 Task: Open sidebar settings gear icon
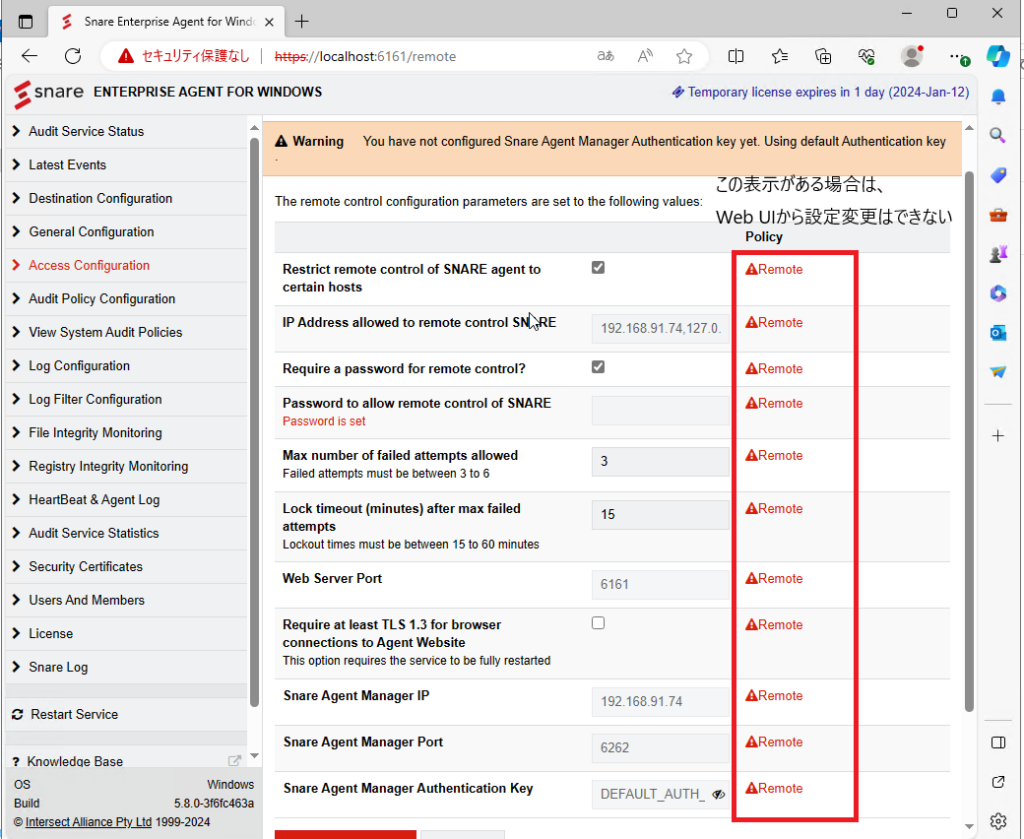pyautogui.click(x=998, y=821)
